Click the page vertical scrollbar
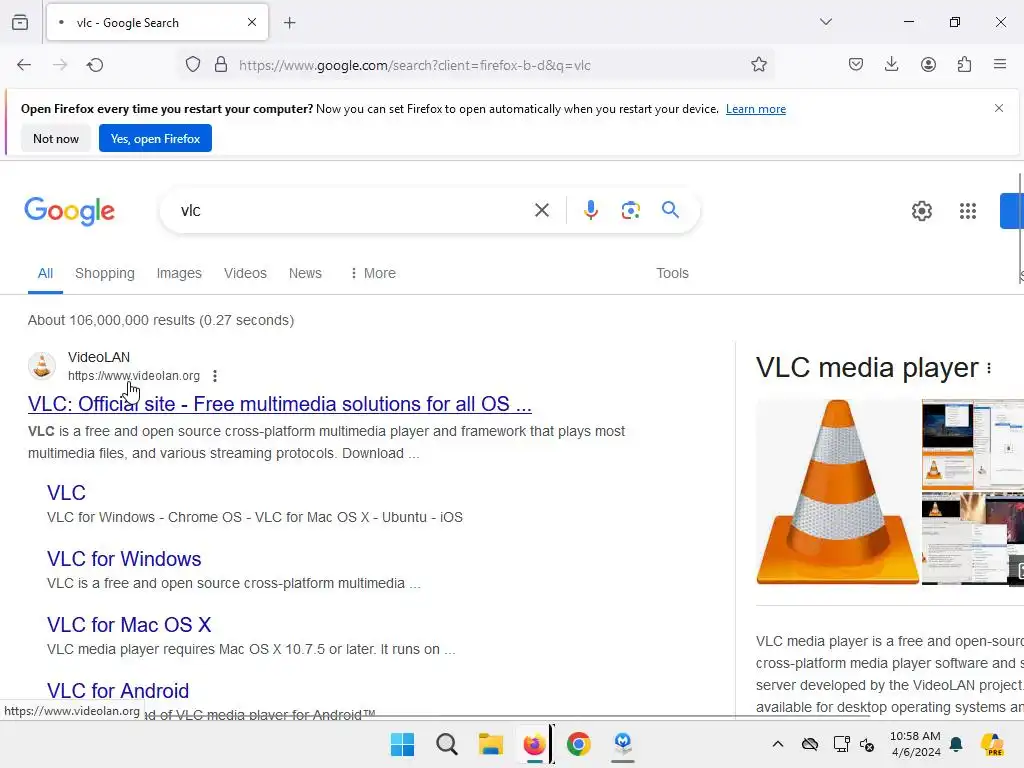Viewport: 1024px width, 768px height. point(1020,229)
